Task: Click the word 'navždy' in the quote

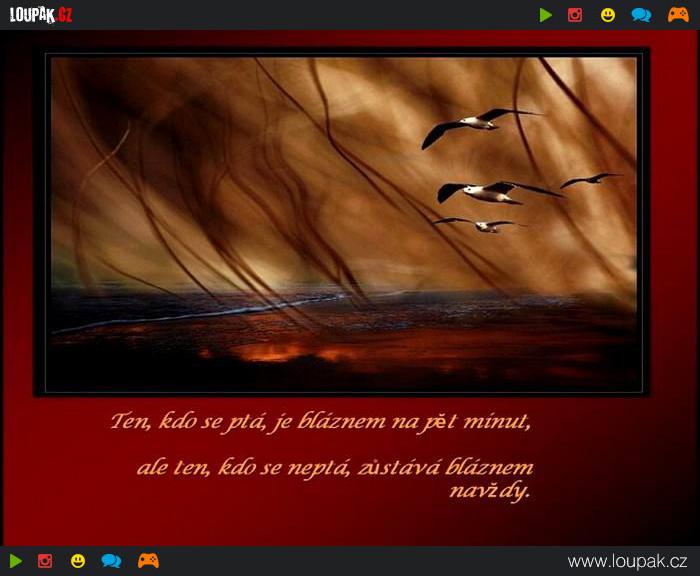Action: click(x=489, y=492)
